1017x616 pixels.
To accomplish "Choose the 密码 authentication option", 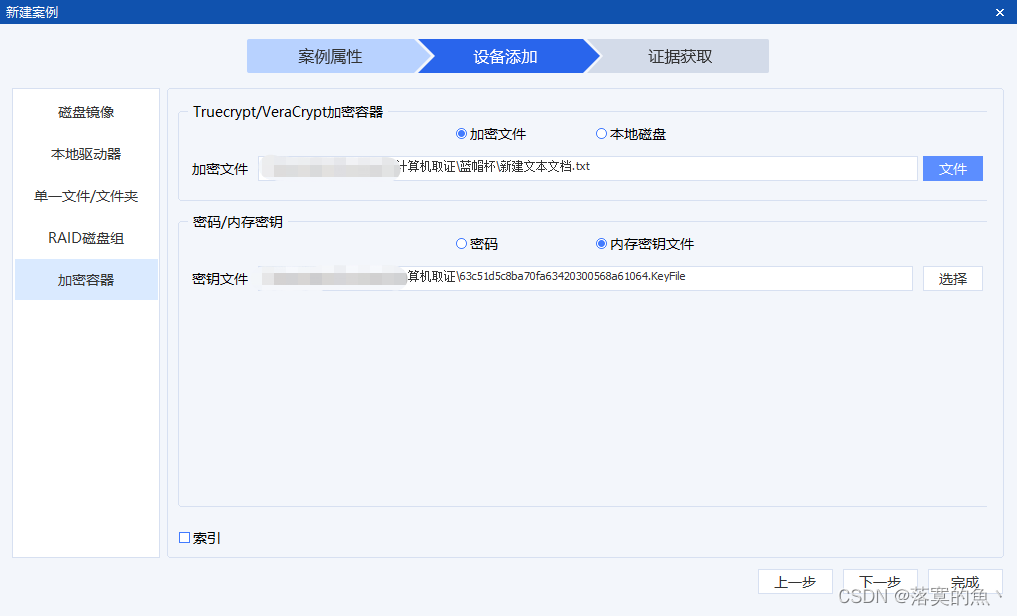I will (460, 245).
